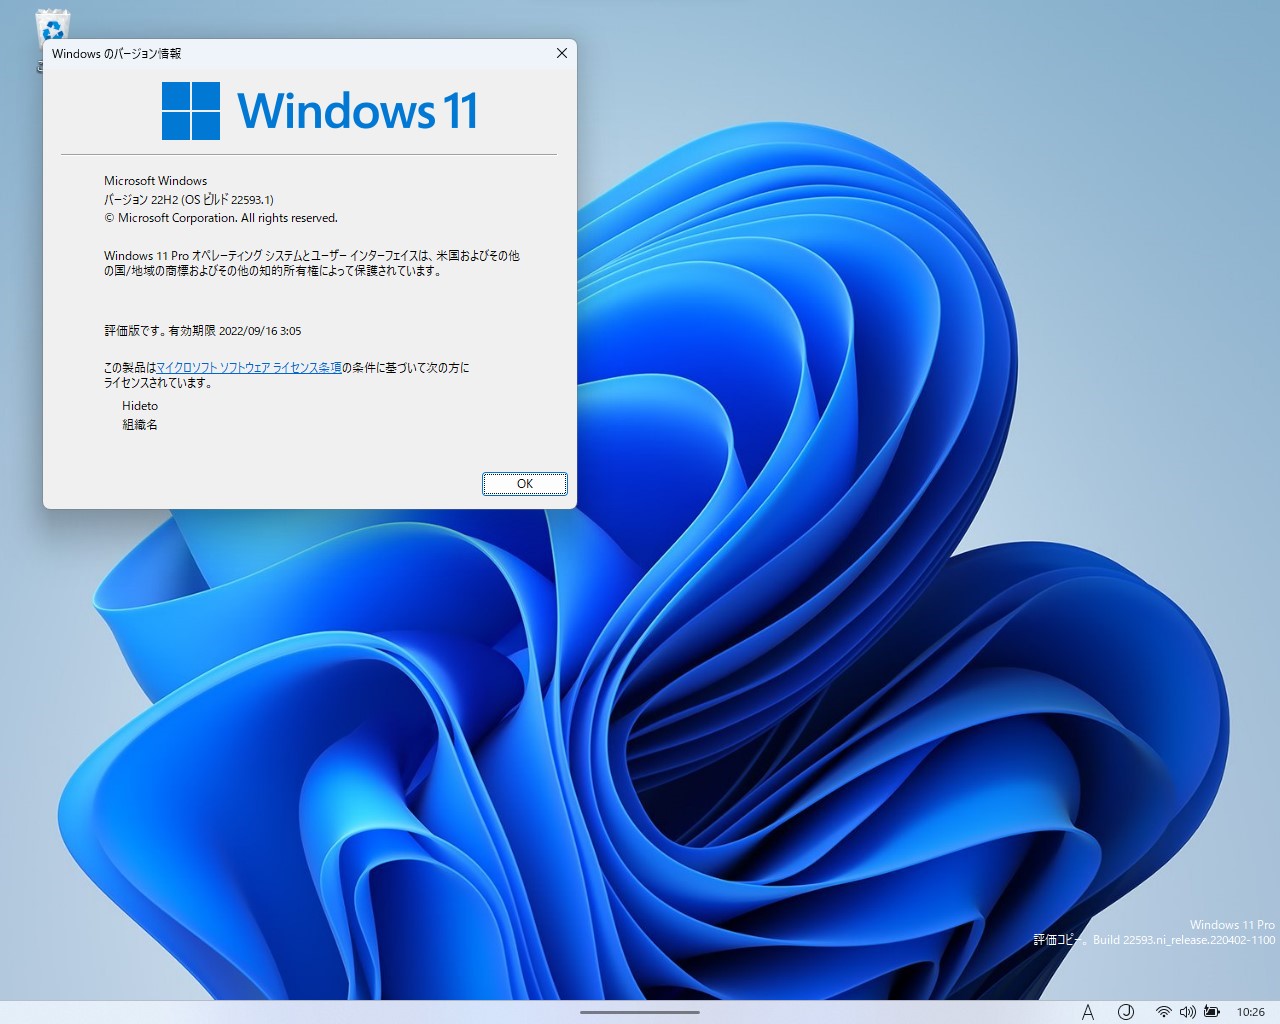Viewport: 1280px width, 1024px height.
Task: Click the evaluation expiry notice text
Action: (x=201, y=330)
